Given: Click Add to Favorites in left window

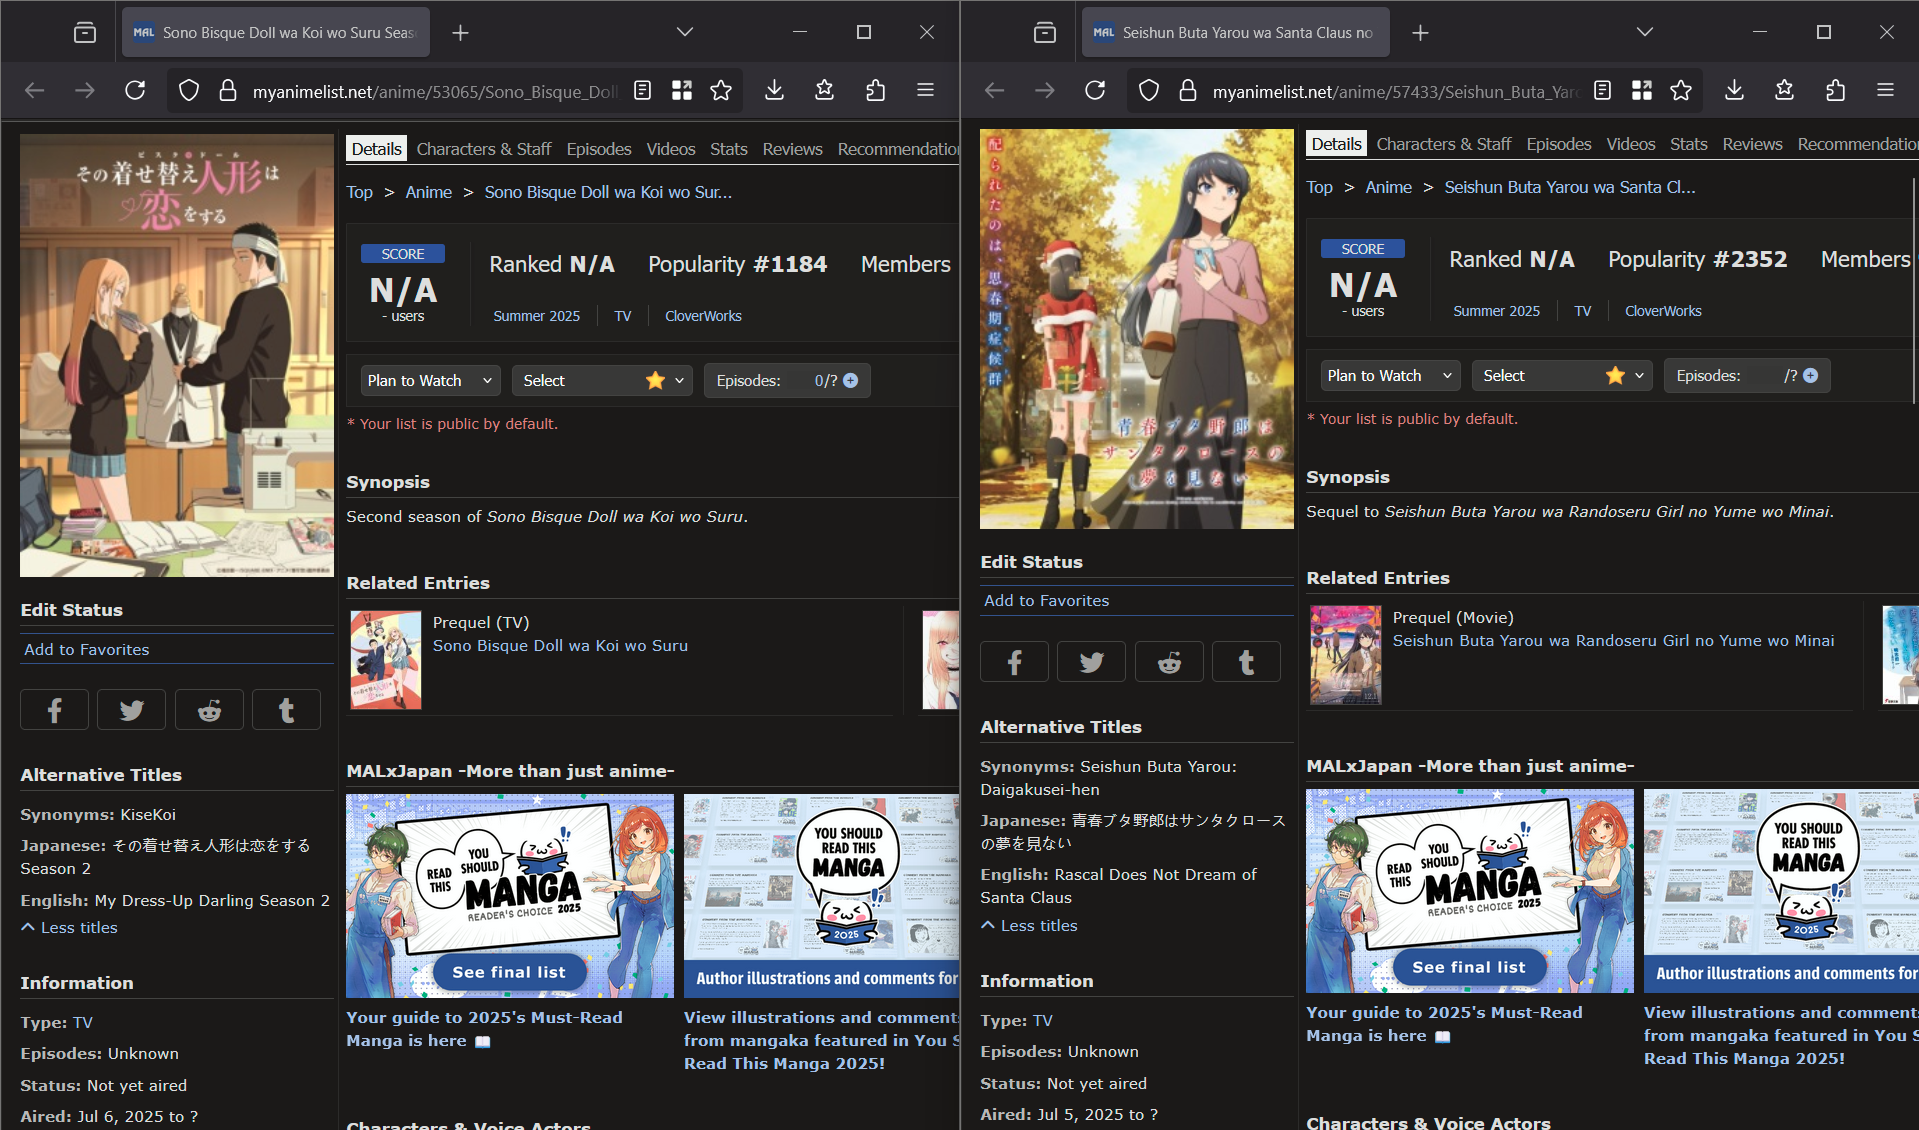Looking at the screenshot, I should pos(87,649).
